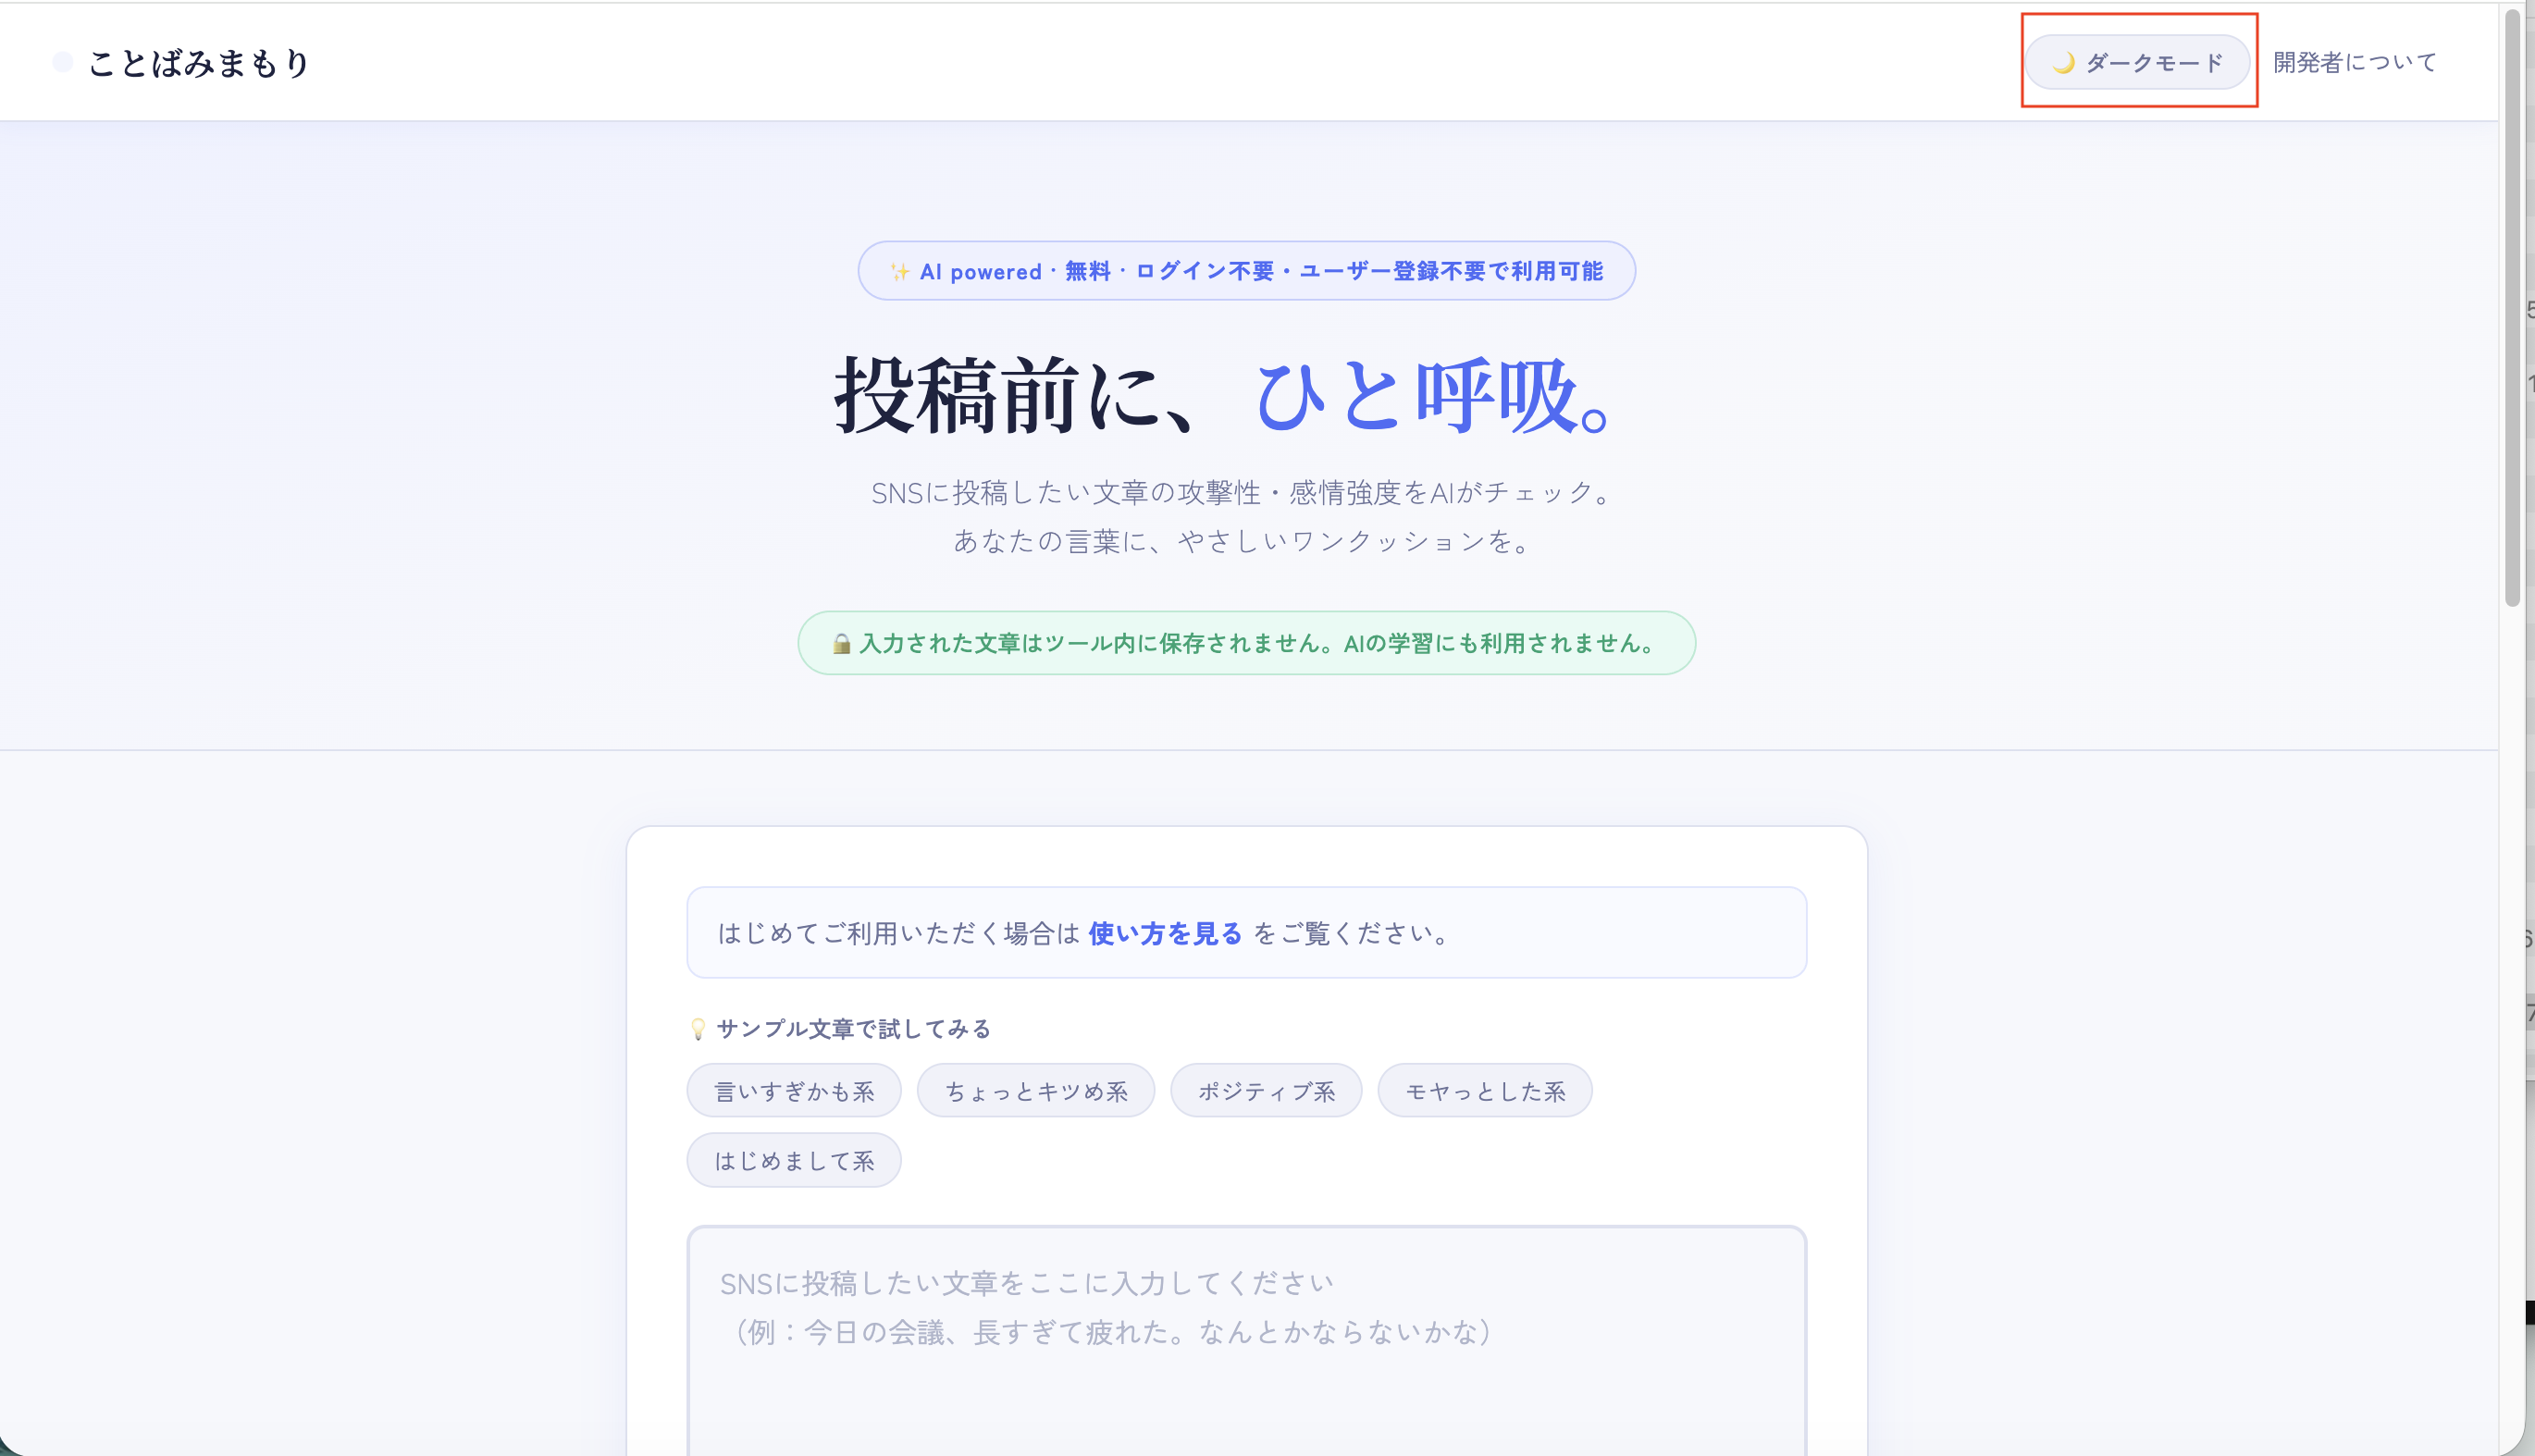The height and width of the screenshot is (1456, 2535).
Task: Click the lock icon in privacy notice
Action: click(x=842, y=644)
